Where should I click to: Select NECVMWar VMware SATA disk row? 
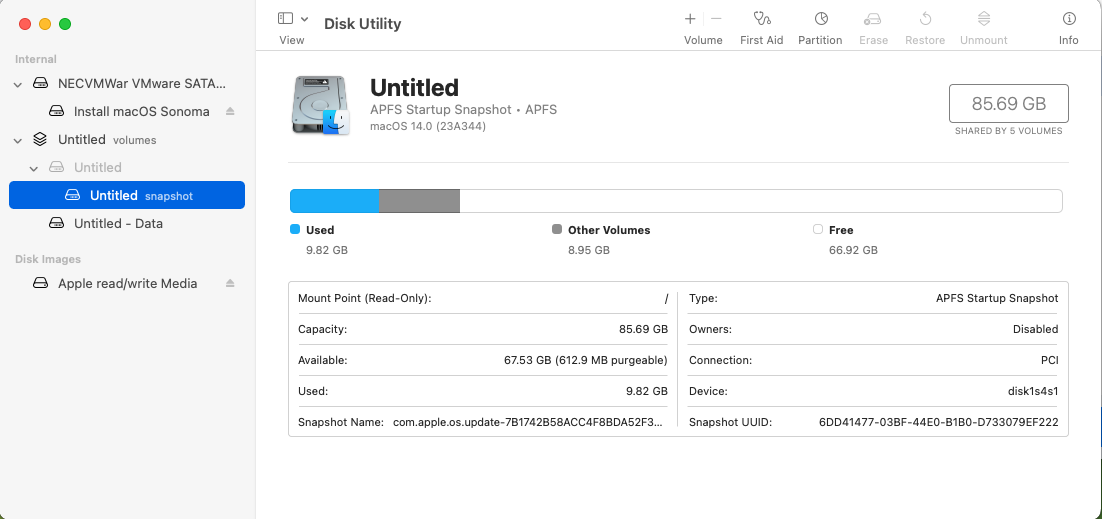[127, 84]
